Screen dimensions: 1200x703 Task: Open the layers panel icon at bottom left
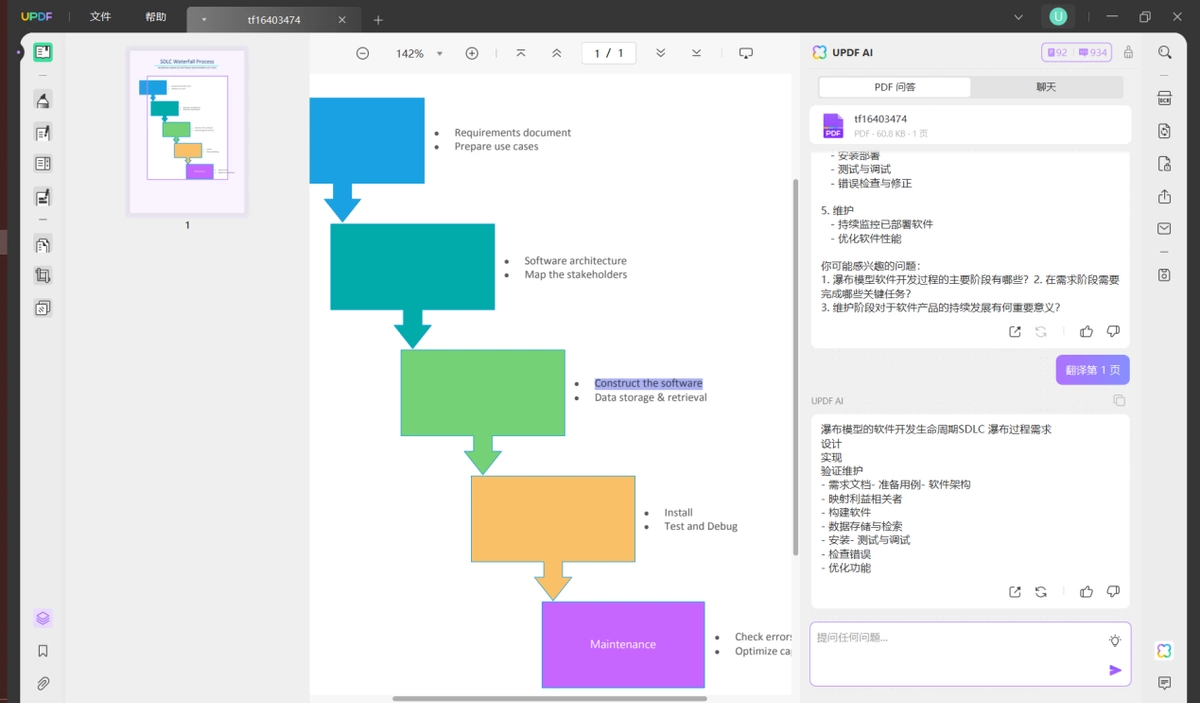click(42, 618)
